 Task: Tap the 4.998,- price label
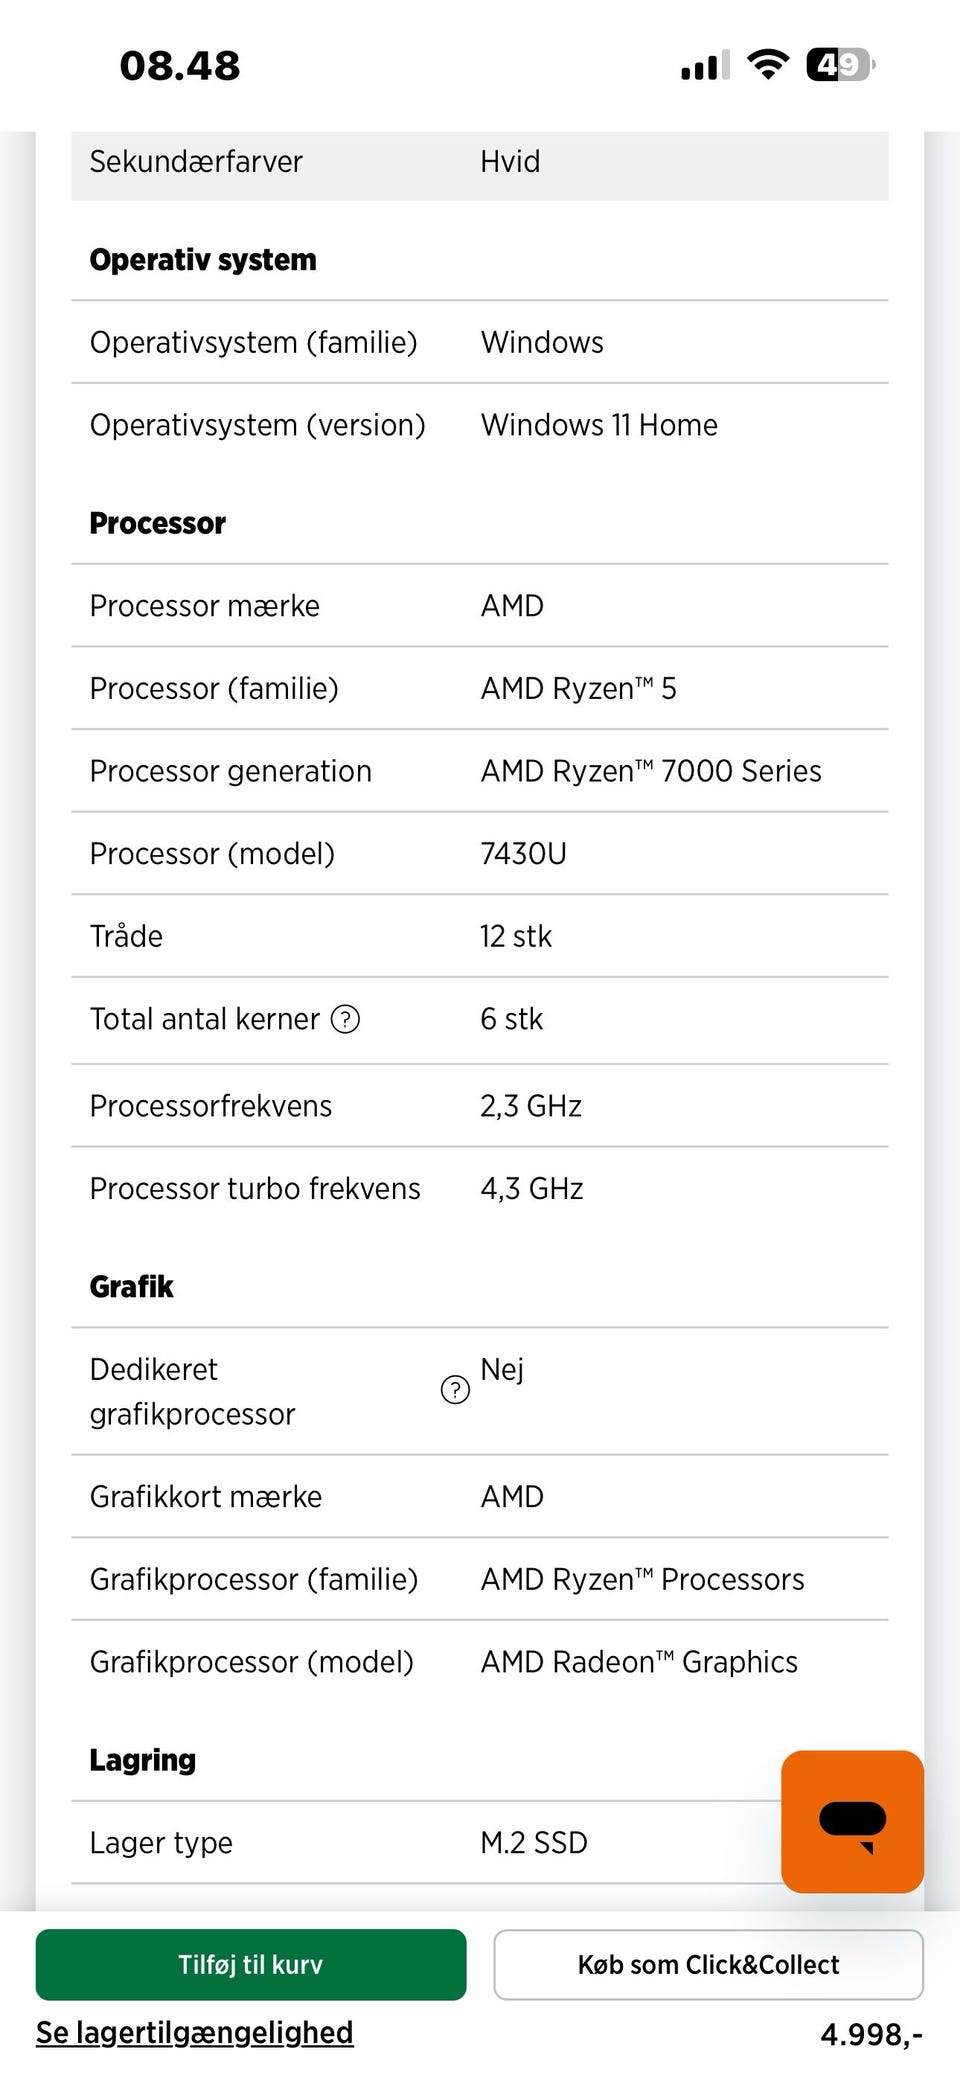871,2034
